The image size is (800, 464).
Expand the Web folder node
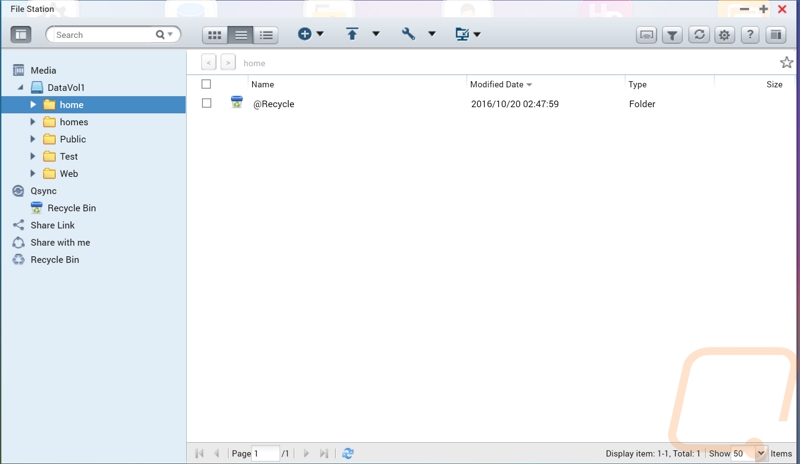point(33,174)
